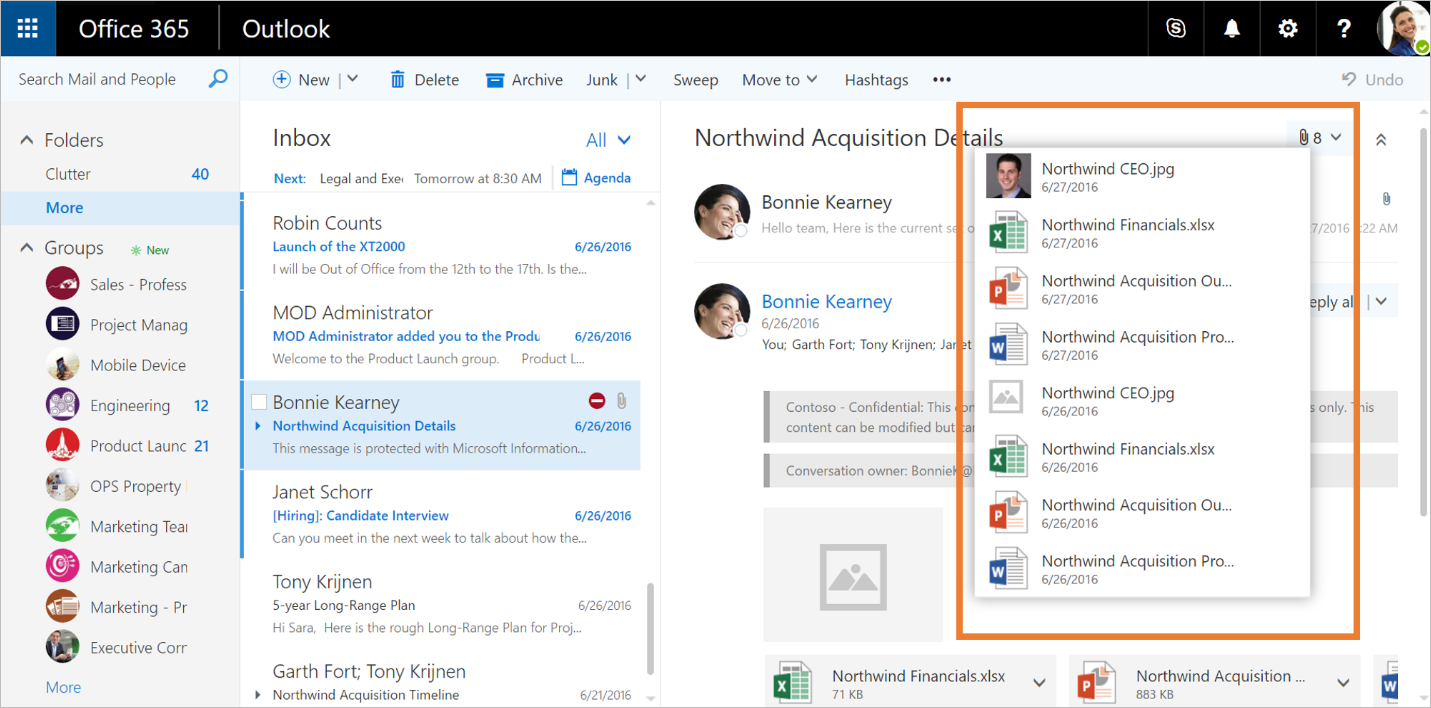Open your profile picture menu
This screenshot has height=708, width=1431.
[x=1404, y=27]
